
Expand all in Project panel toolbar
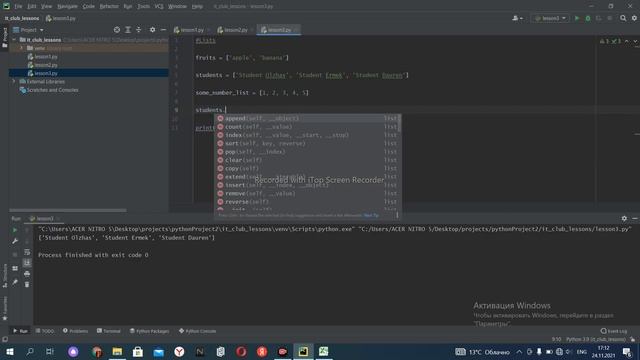coord(128,30)
